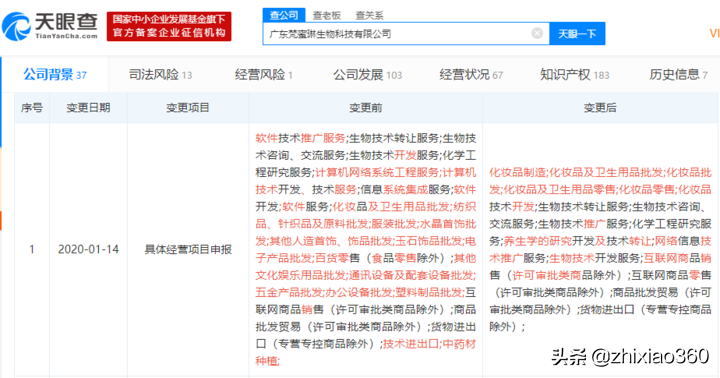Click the company name search input field
This screenshot has width=720, height=378.
coord(406,34)
